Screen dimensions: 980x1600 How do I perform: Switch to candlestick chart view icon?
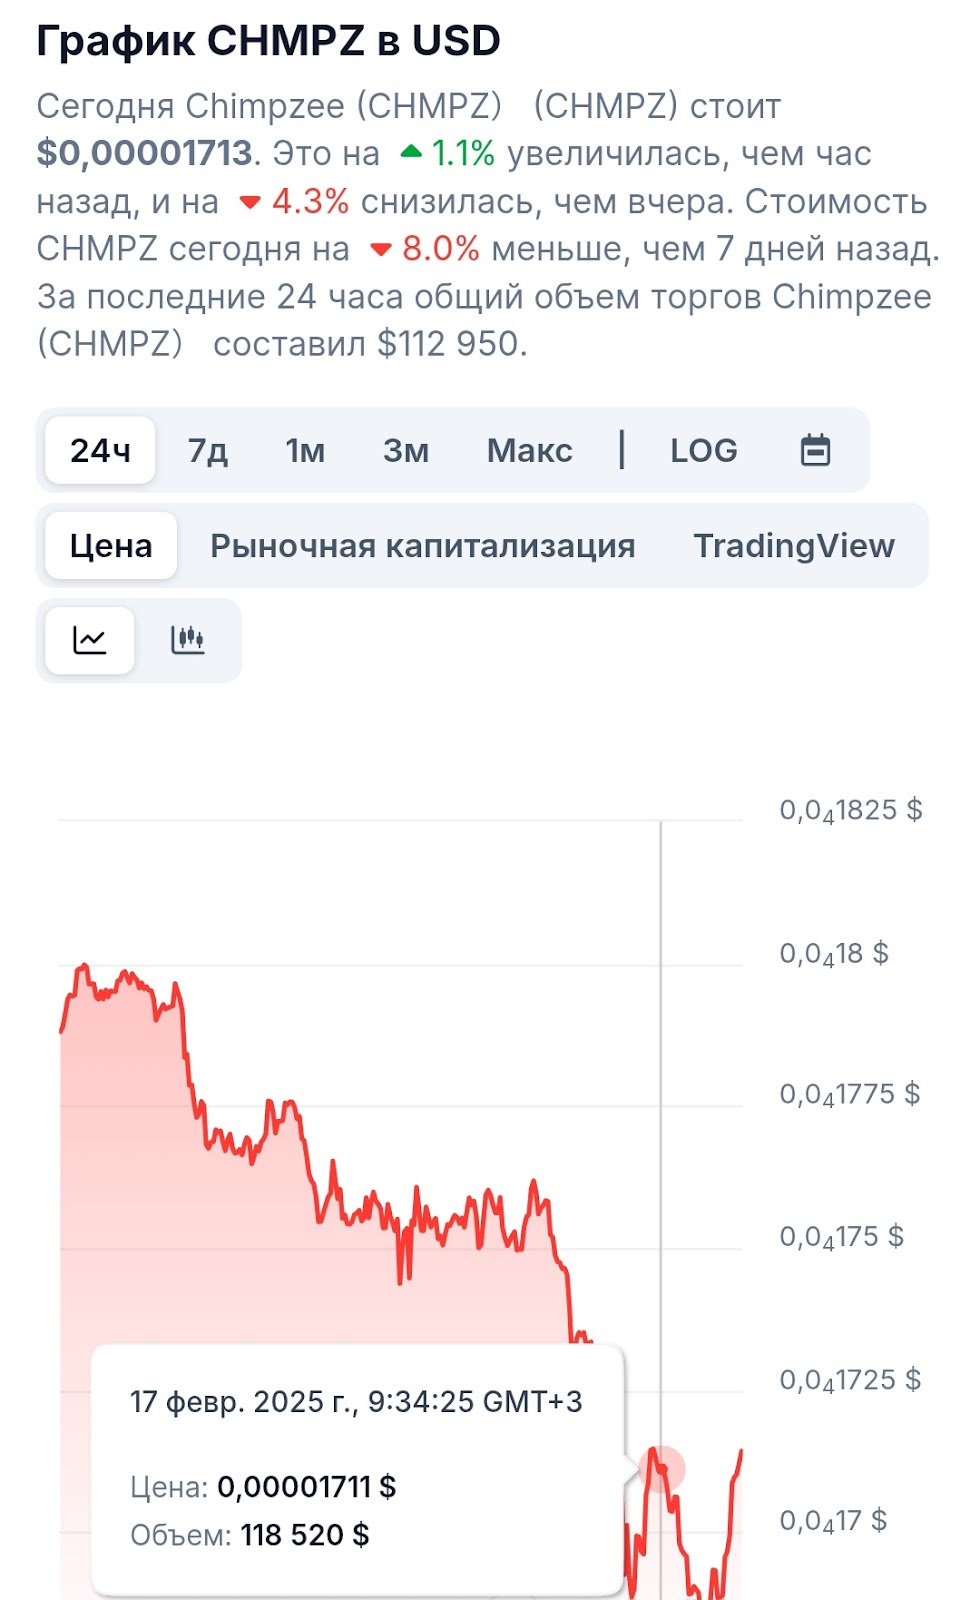click(187, 640)
